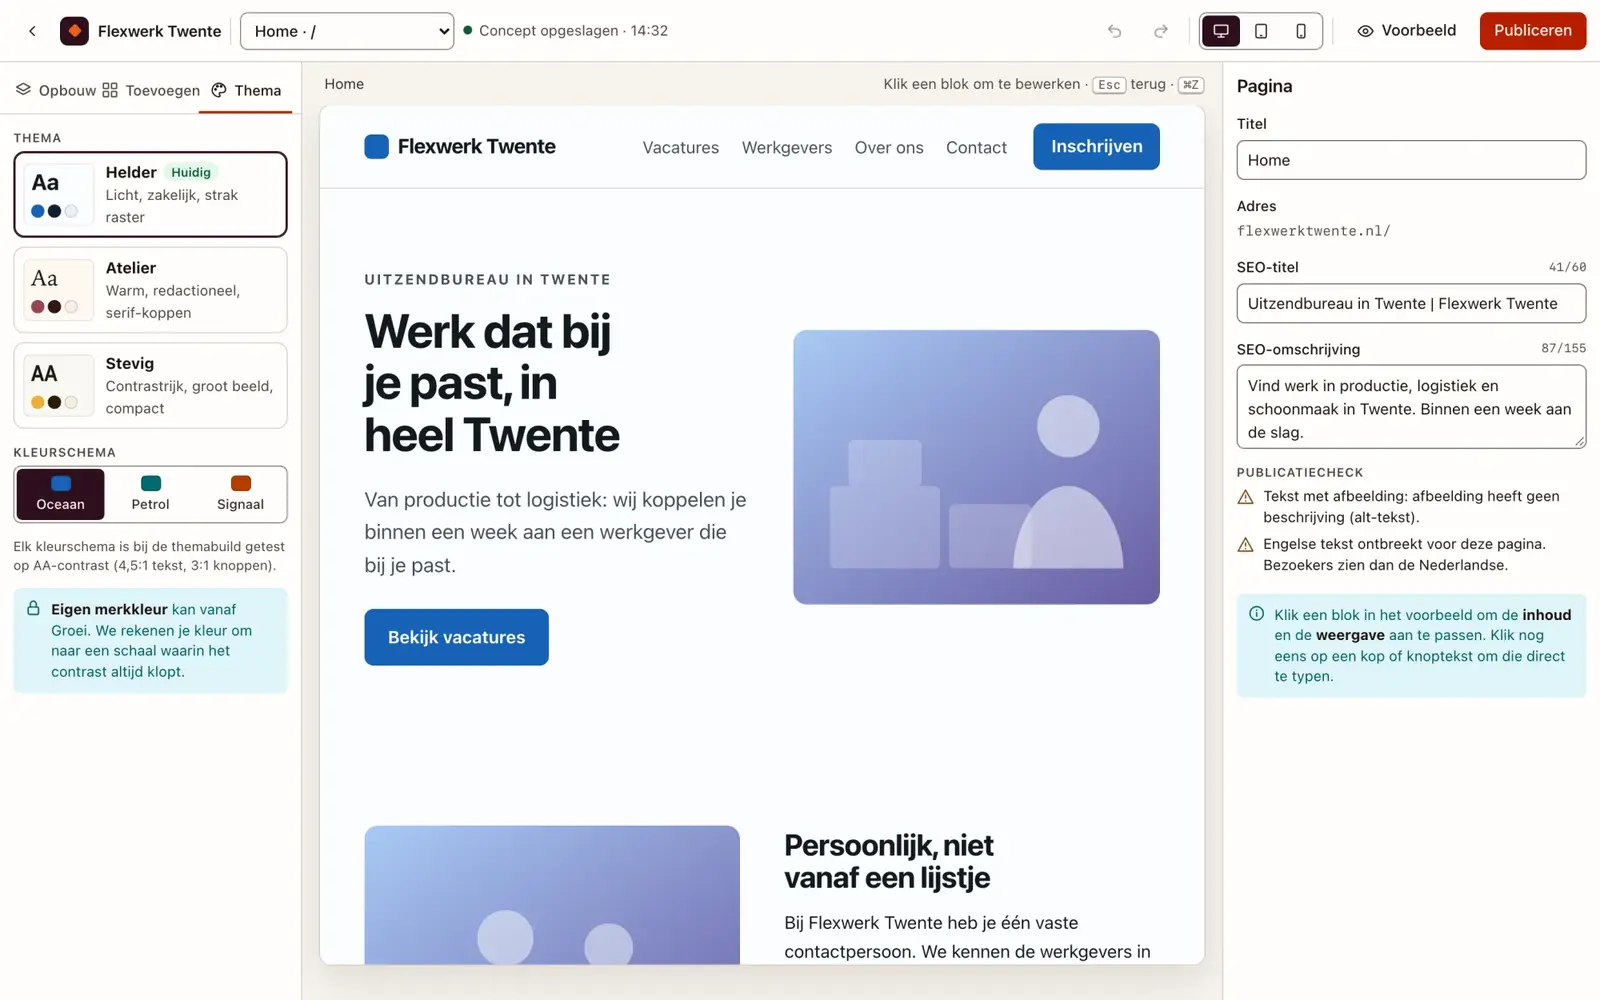The width and height of the screenshot is (1600, 1000).
Task: Switch to desktop preview mode
Action: click(1221, 31)
